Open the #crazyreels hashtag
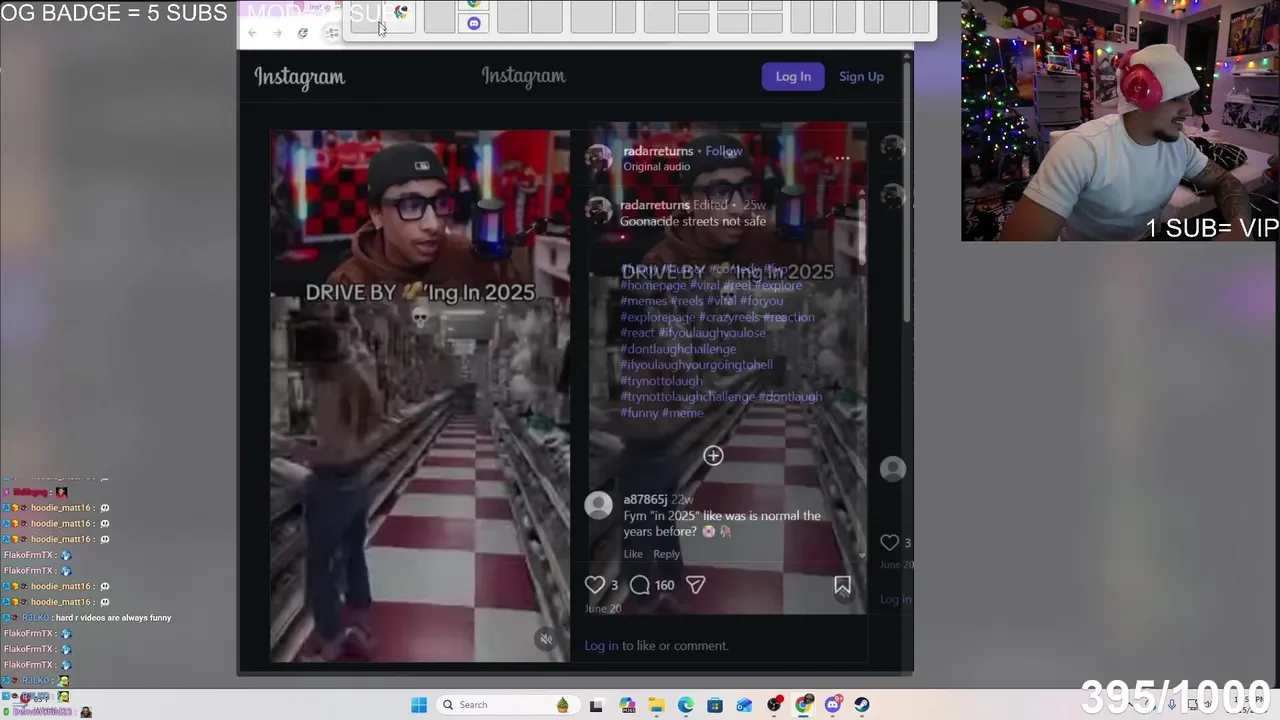The width and height of the screenshot is (1280, 720). (x=729, y=317)
